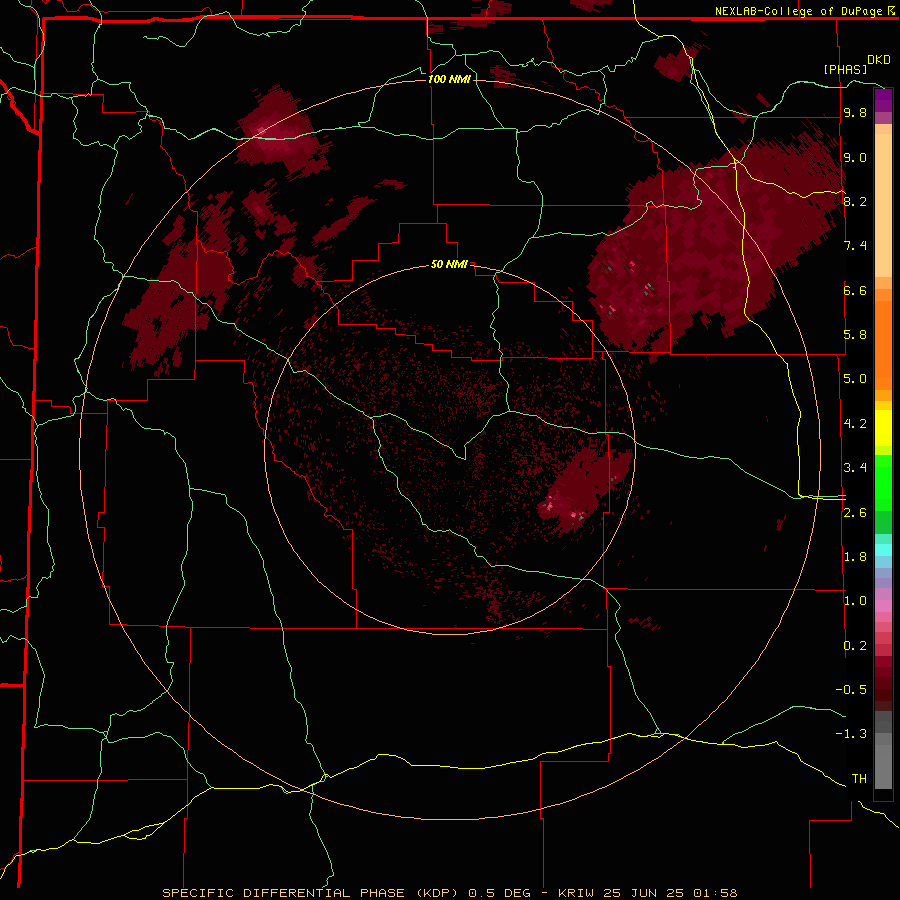Pick the cyan swatch on the color scale

tap(883, 550)
